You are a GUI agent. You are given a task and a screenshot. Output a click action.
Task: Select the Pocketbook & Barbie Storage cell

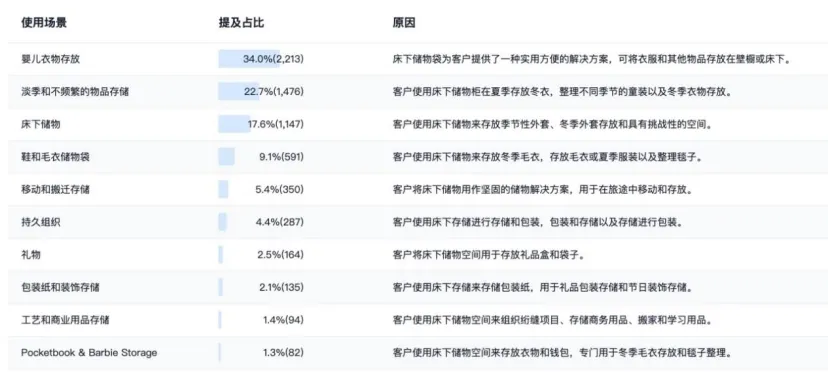coord(89,353)
